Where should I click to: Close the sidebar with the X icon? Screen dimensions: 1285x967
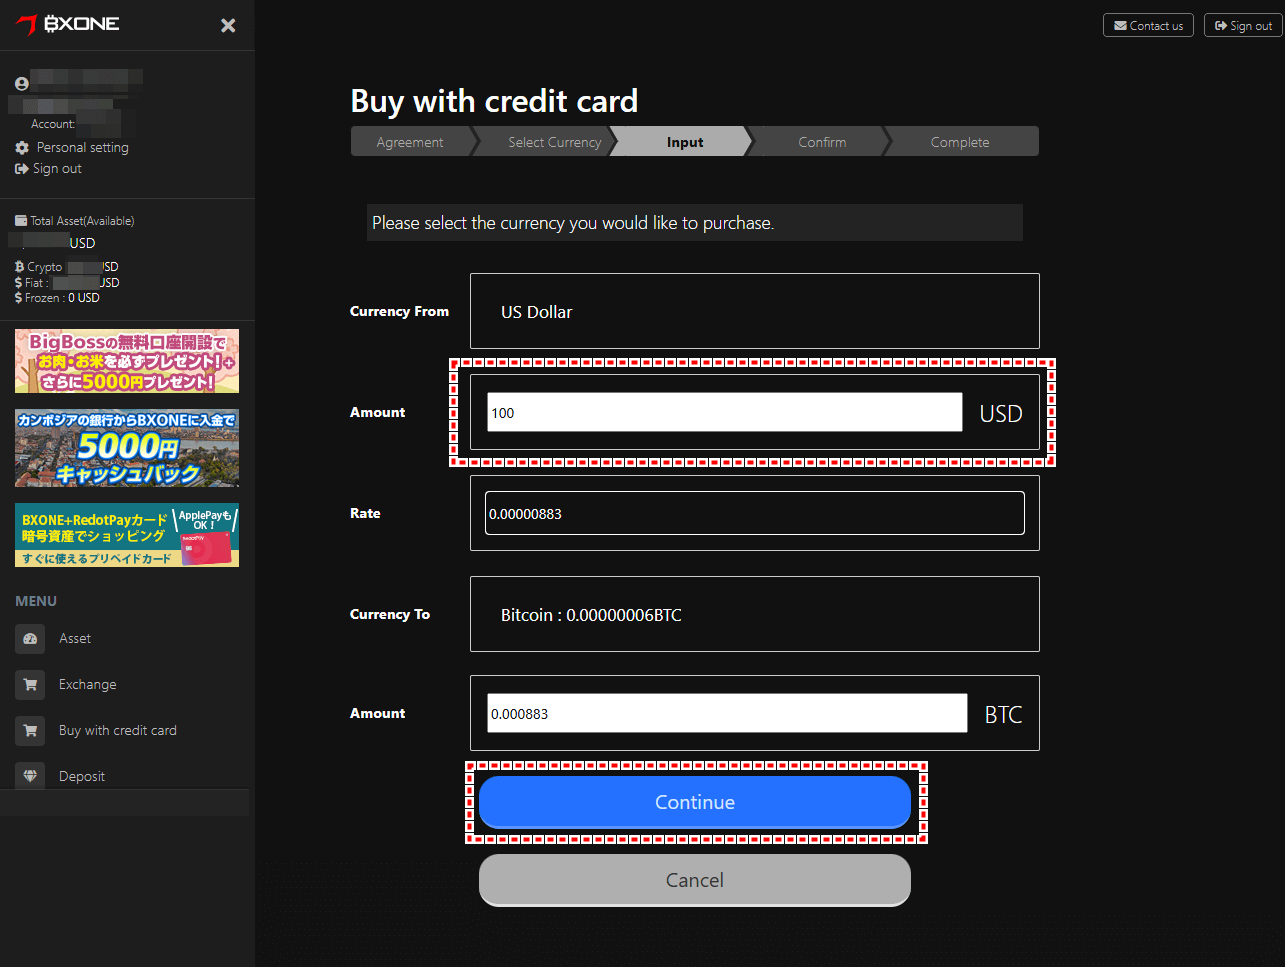(228, 26)
